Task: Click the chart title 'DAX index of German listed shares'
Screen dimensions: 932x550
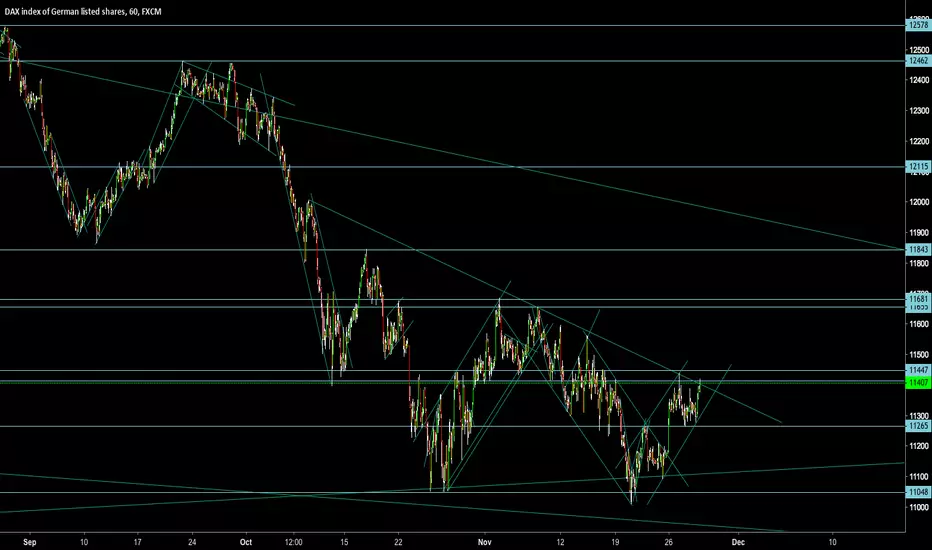Action: [x=65, y=11]
